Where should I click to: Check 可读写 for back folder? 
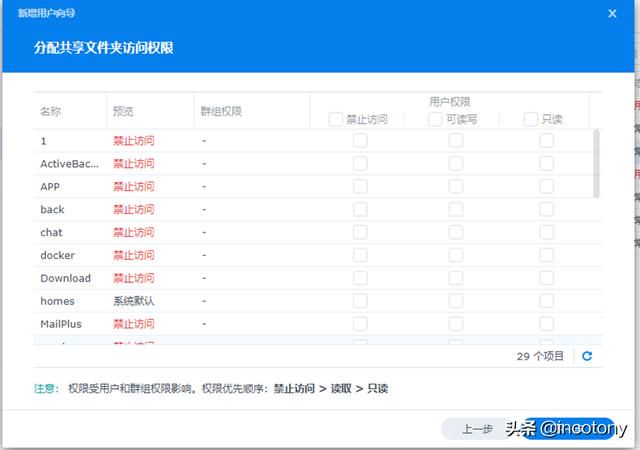(x=456, y=209)
